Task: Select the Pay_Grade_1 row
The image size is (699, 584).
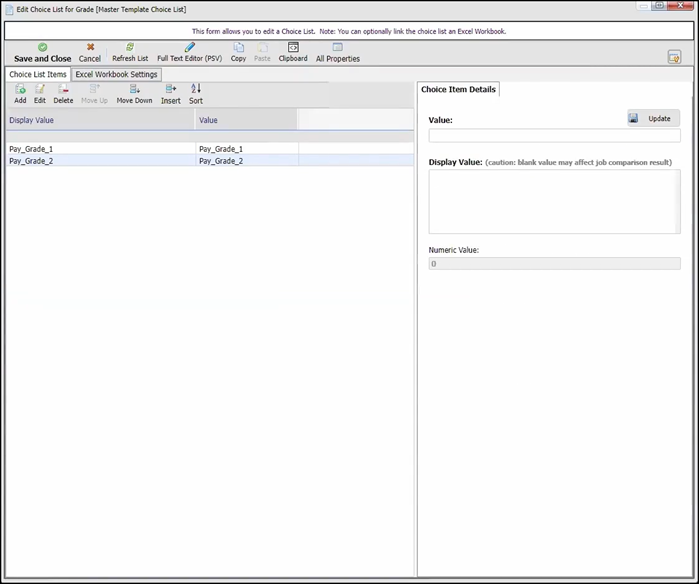Action: [x=100, y=149]
